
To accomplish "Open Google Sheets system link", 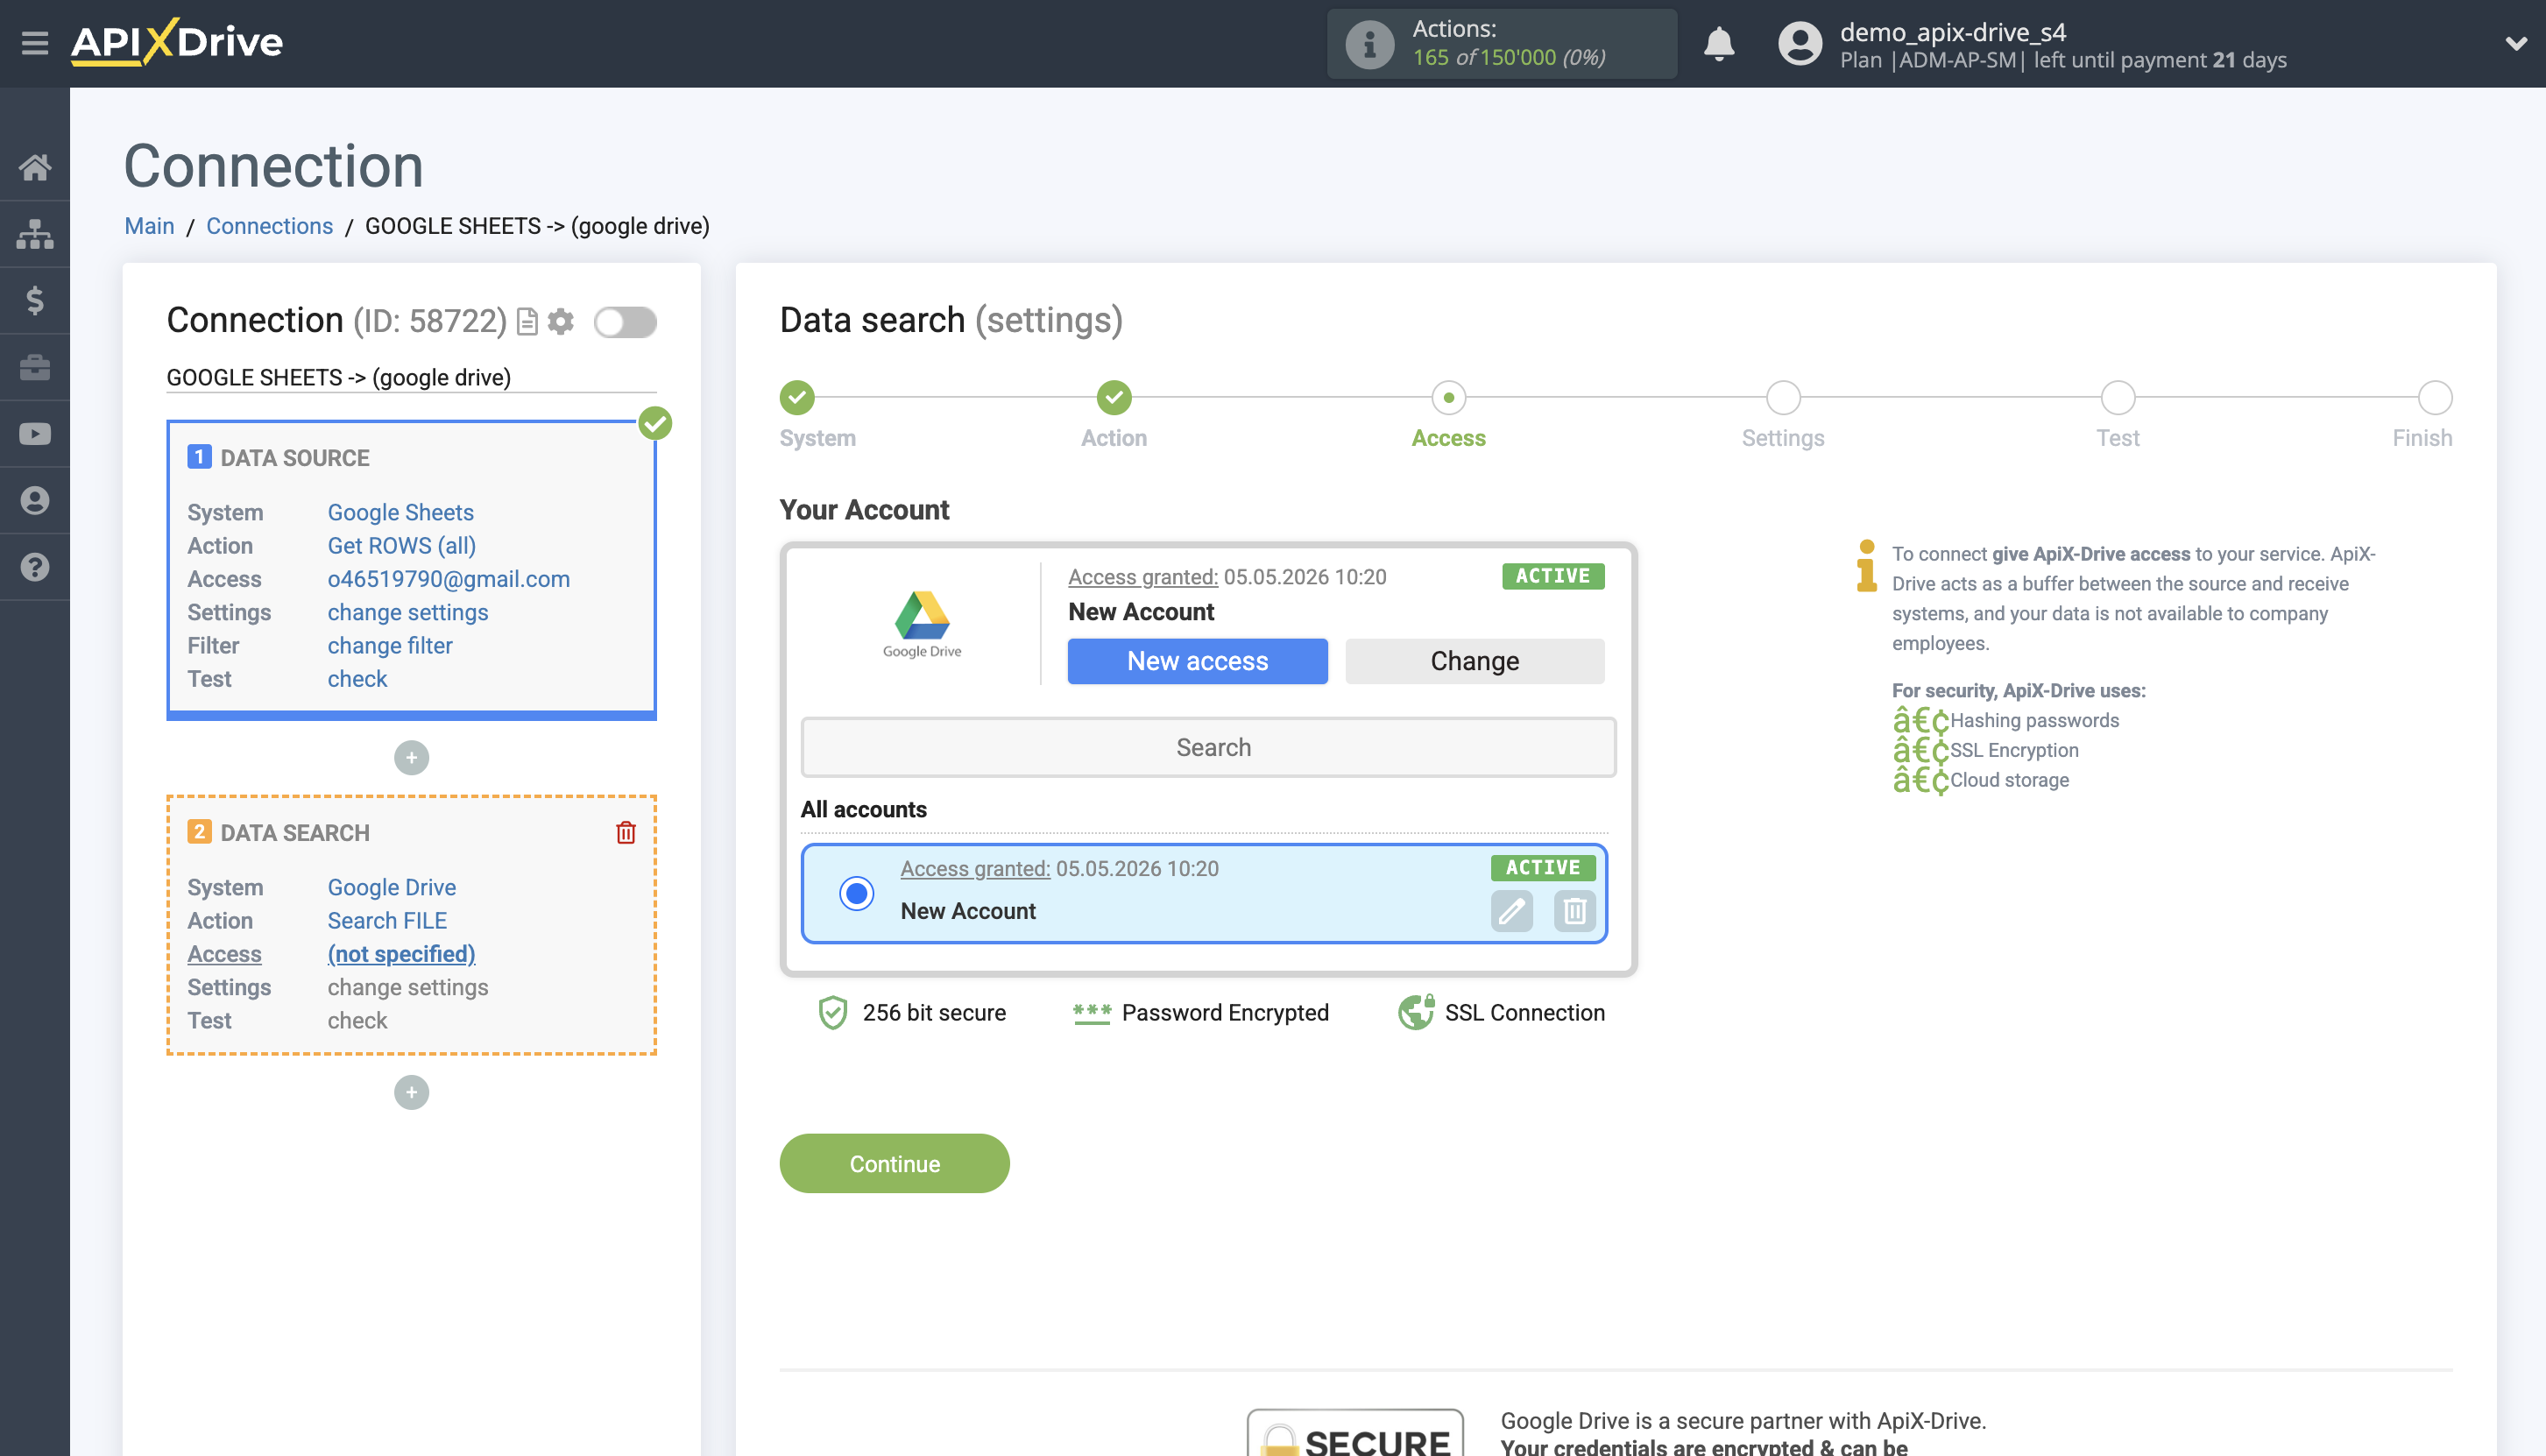I will tap(400, 513).
